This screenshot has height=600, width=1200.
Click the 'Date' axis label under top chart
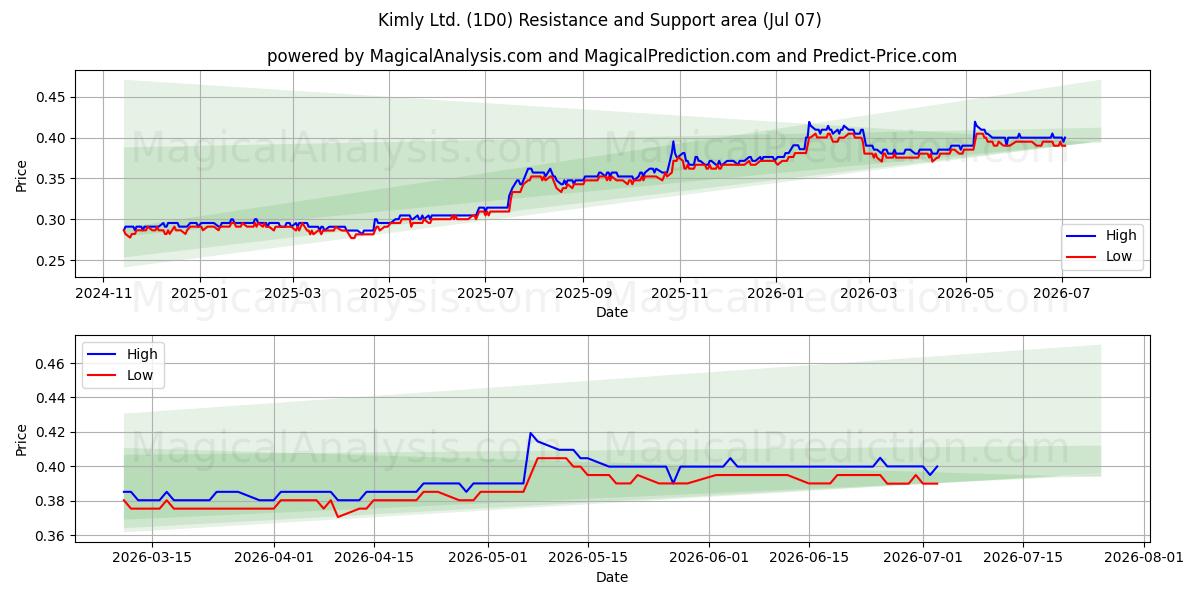click(612, 312)
